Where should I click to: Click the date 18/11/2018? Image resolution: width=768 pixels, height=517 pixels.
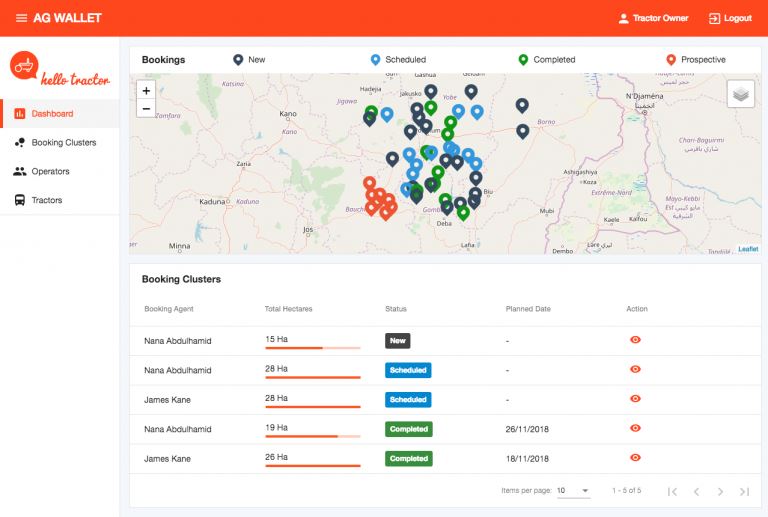point(527,459)
